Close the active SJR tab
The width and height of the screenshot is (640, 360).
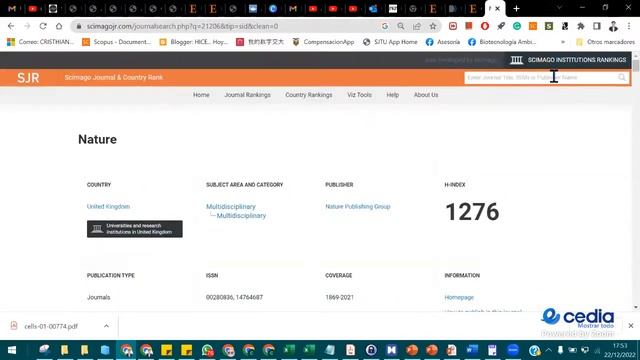click(498, 9)
